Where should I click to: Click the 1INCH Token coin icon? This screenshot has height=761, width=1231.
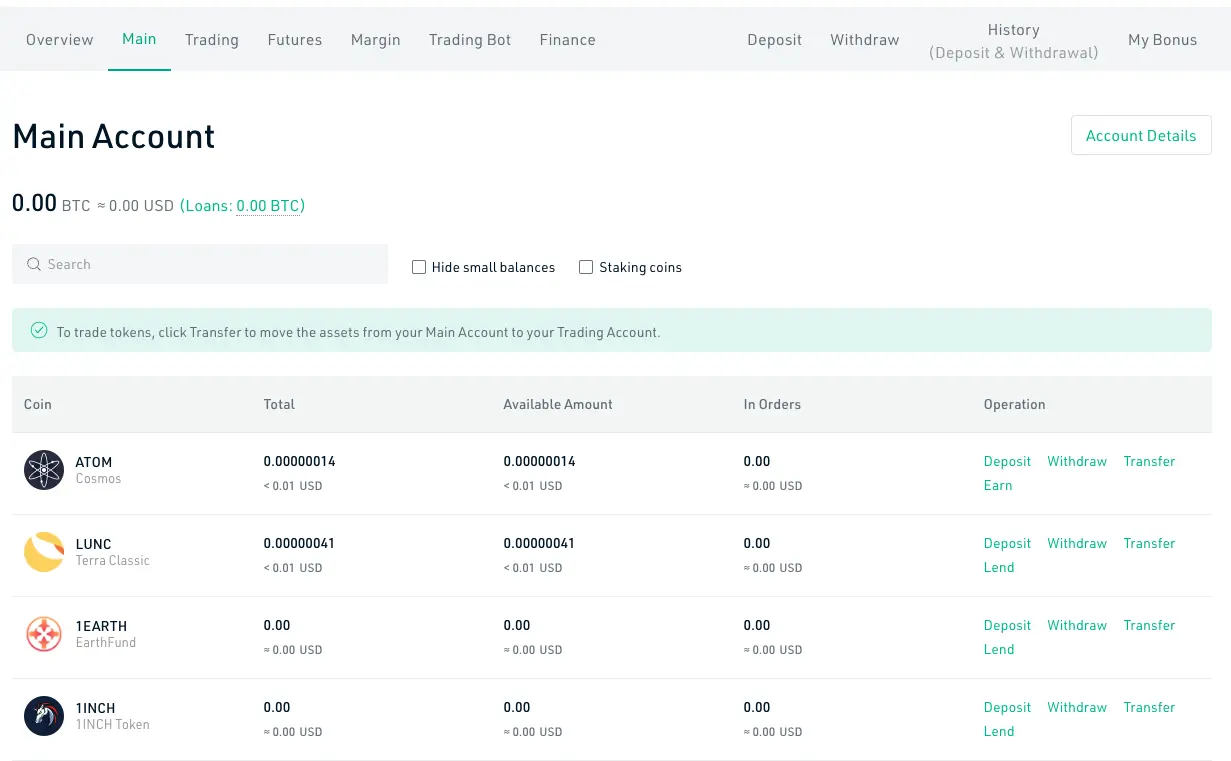[x=44, y=716]
